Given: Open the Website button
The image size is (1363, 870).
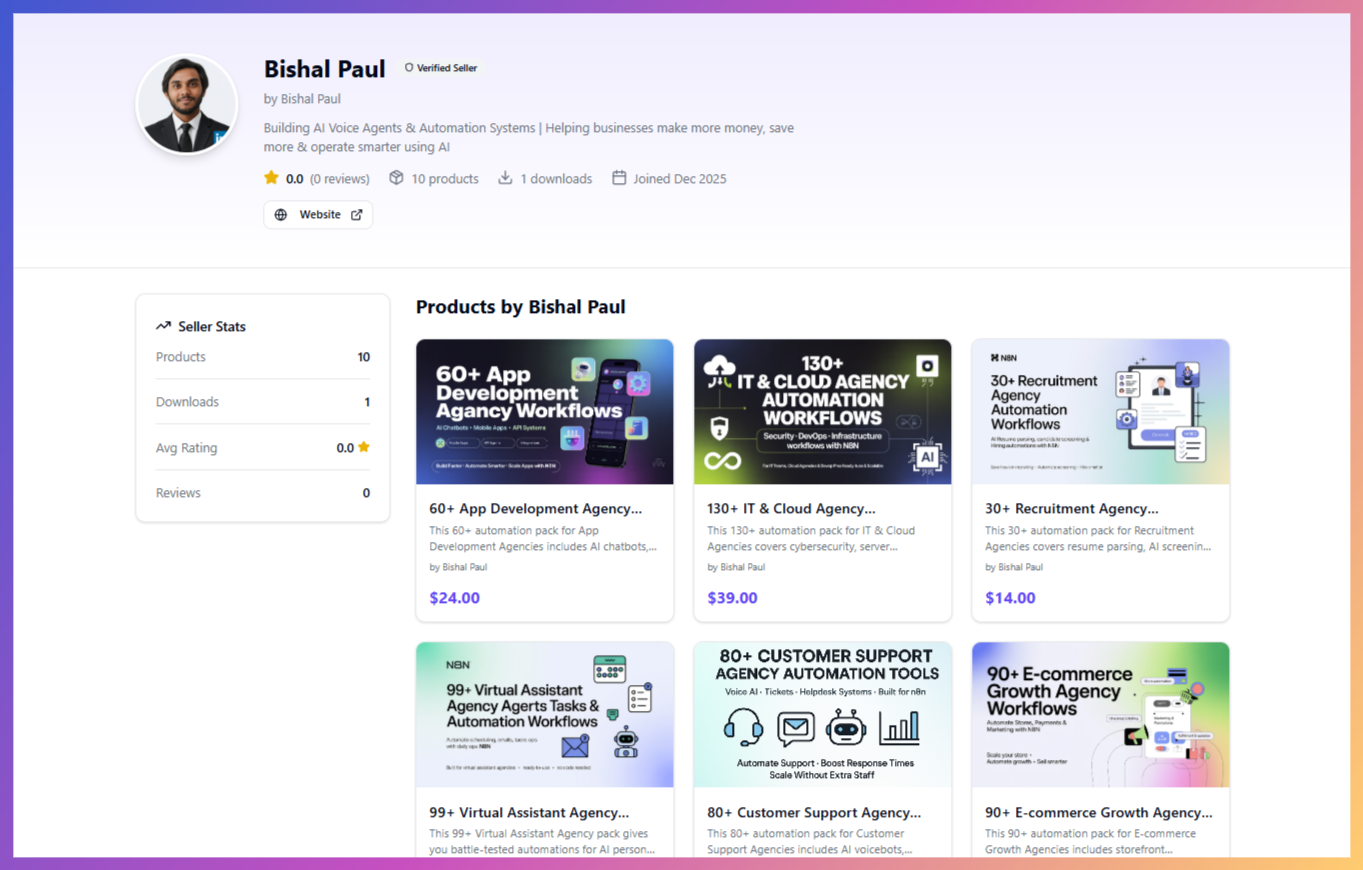Looking at the screenshot, I should coord(318,214).
